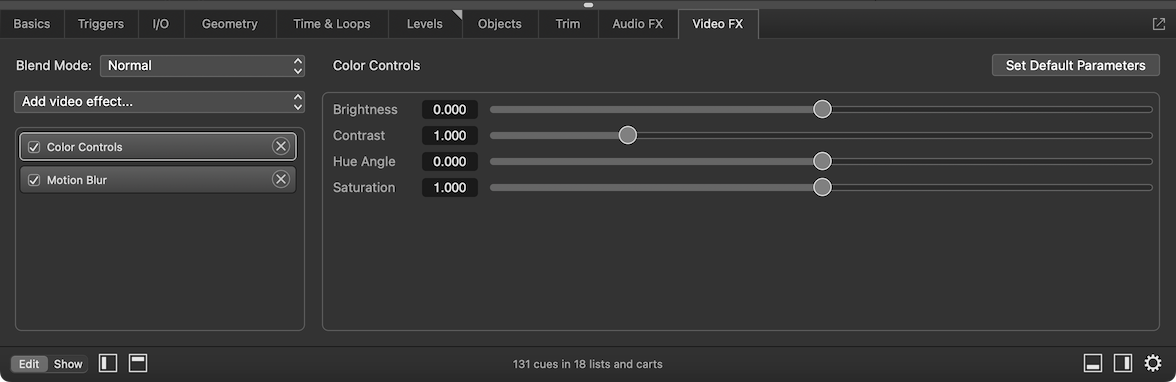
Task: Select the Motion Blur effect row
Action: point(158,180)
